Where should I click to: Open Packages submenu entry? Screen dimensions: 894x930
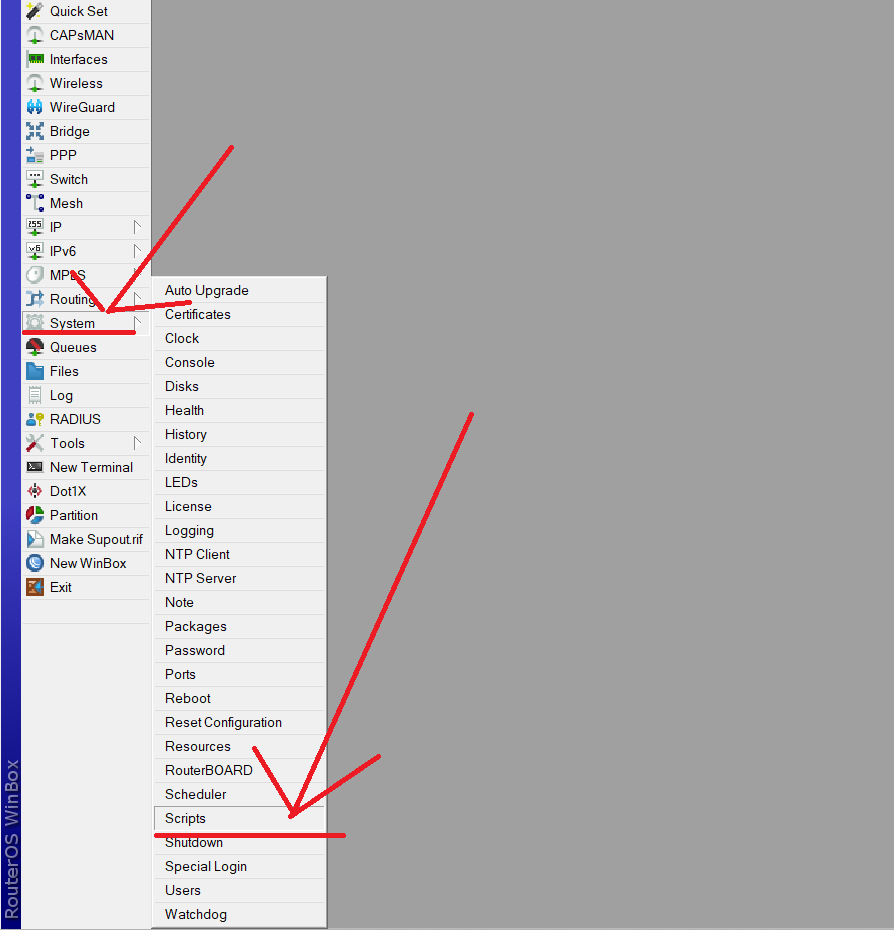240,627
